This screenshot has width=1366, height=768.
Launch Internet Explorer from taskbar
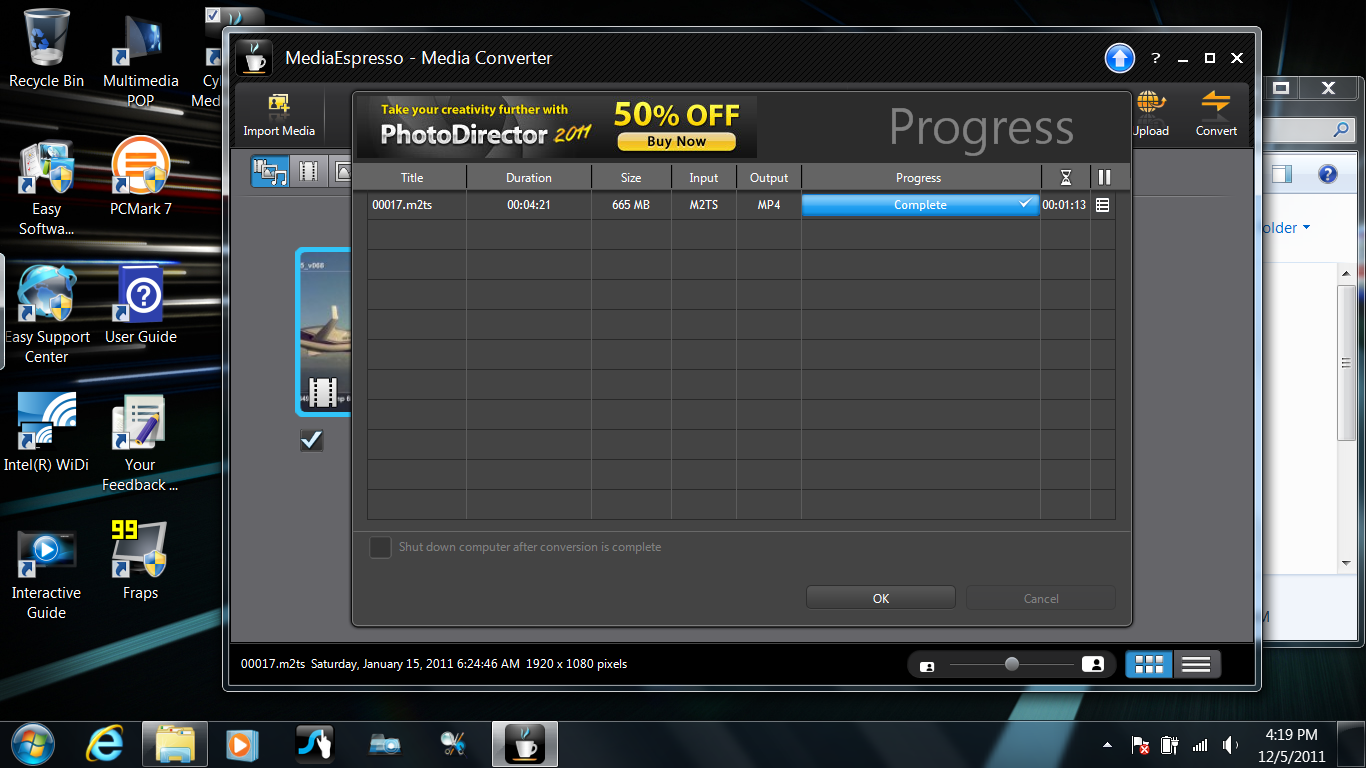104,745
